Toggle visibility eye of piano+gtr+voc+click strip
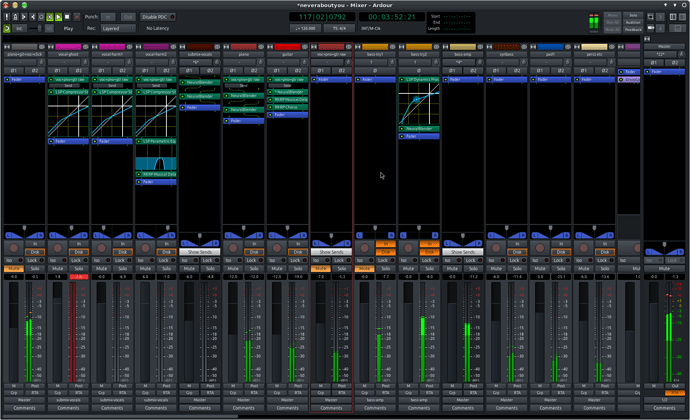The width and height of the screenshot is (690, 420). [42, 47]
